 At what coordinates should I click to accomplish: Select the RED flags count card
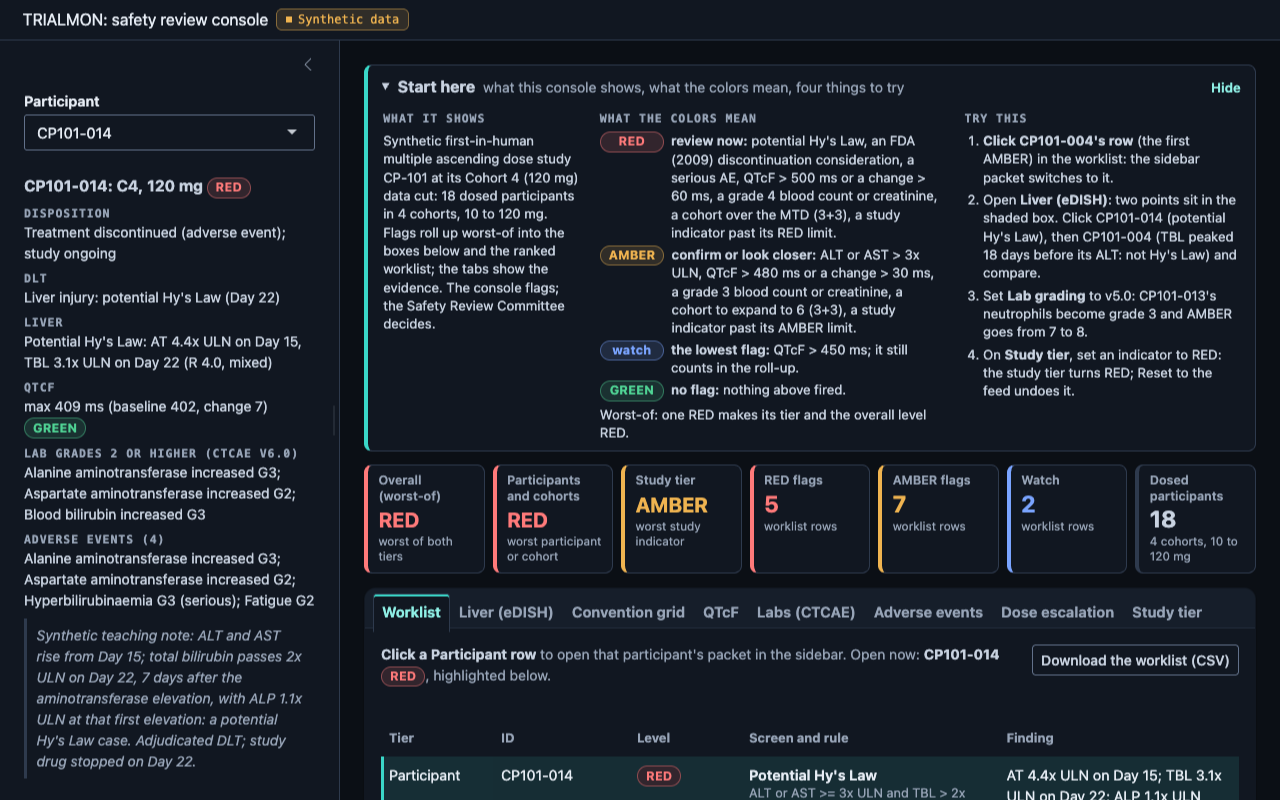point(810,519)
